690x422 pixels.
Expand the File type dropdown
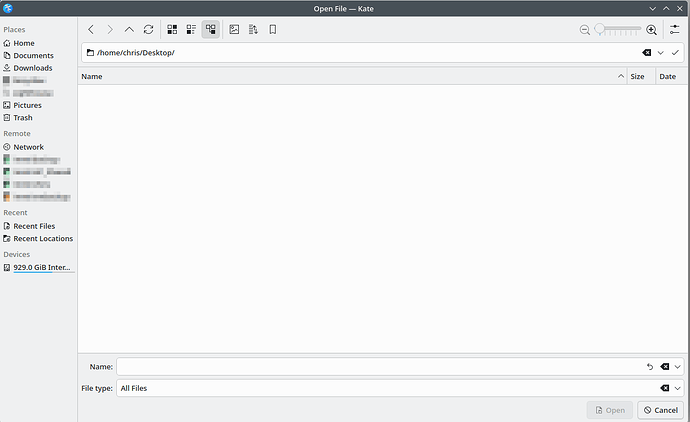click(x=677, y=388)
